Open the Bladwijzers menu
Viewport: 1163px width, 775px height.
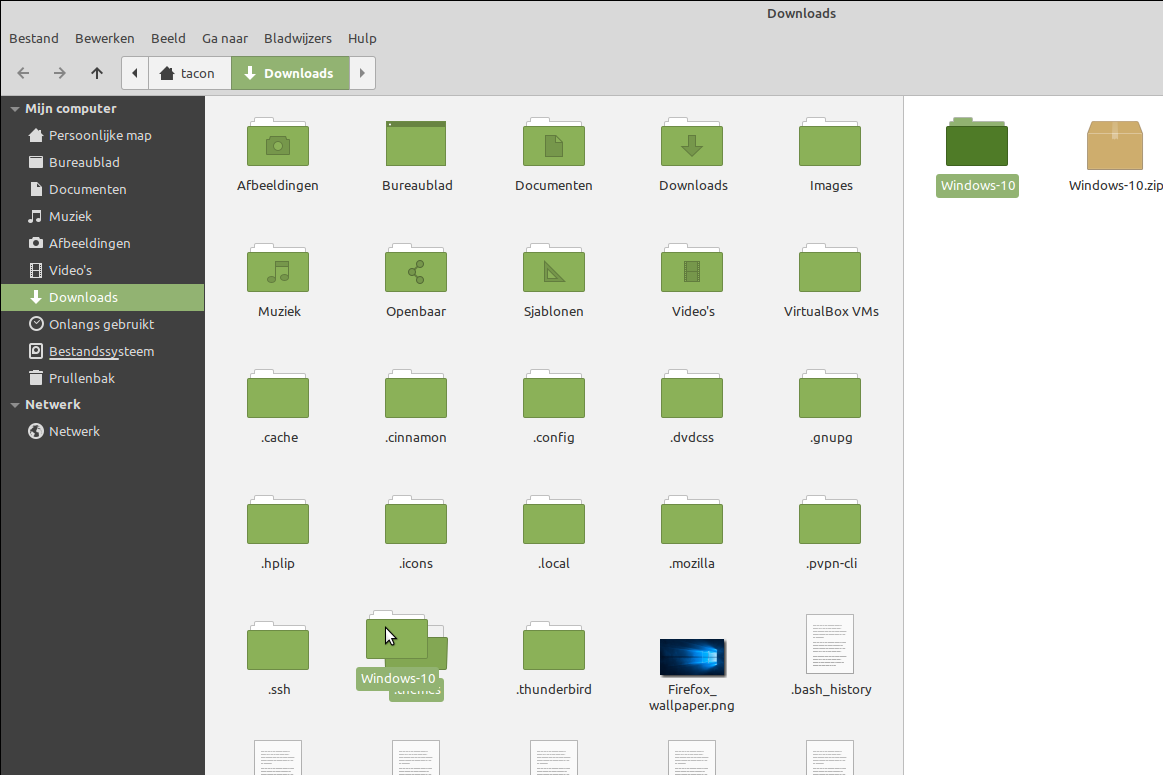[298, 38]
